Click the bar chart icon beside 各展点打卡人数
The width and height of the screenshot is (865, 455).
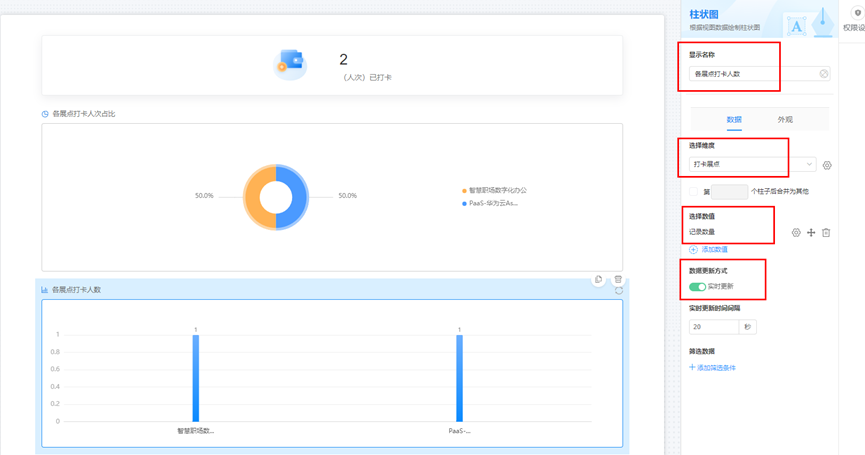point(44,290)
